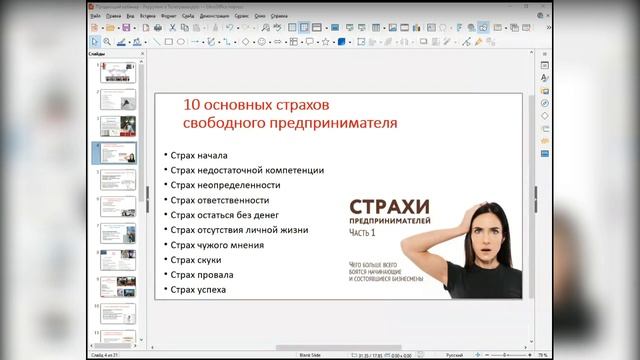Click the vertical scrollbar right of slide

click(531, 197)
